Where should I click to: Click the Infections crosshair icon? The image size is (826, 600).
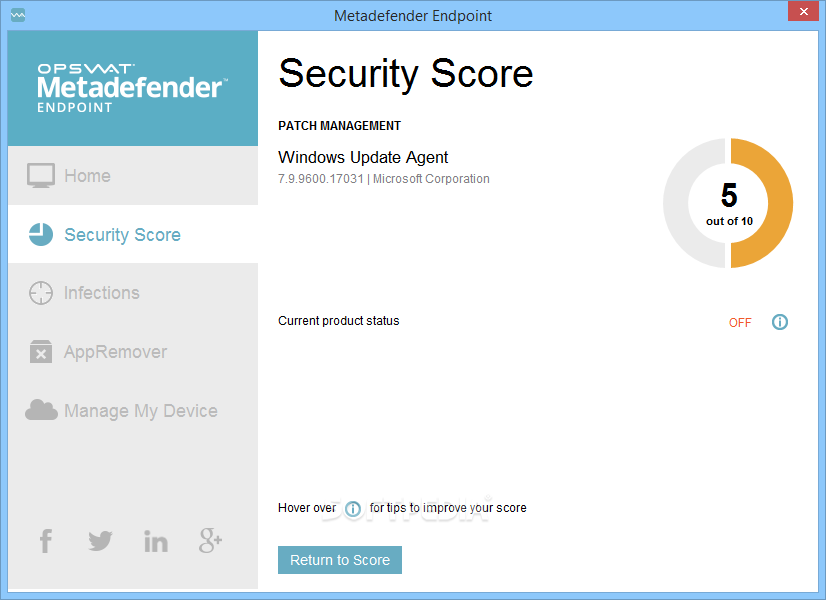pyautogui.click(x=41, y=293)
